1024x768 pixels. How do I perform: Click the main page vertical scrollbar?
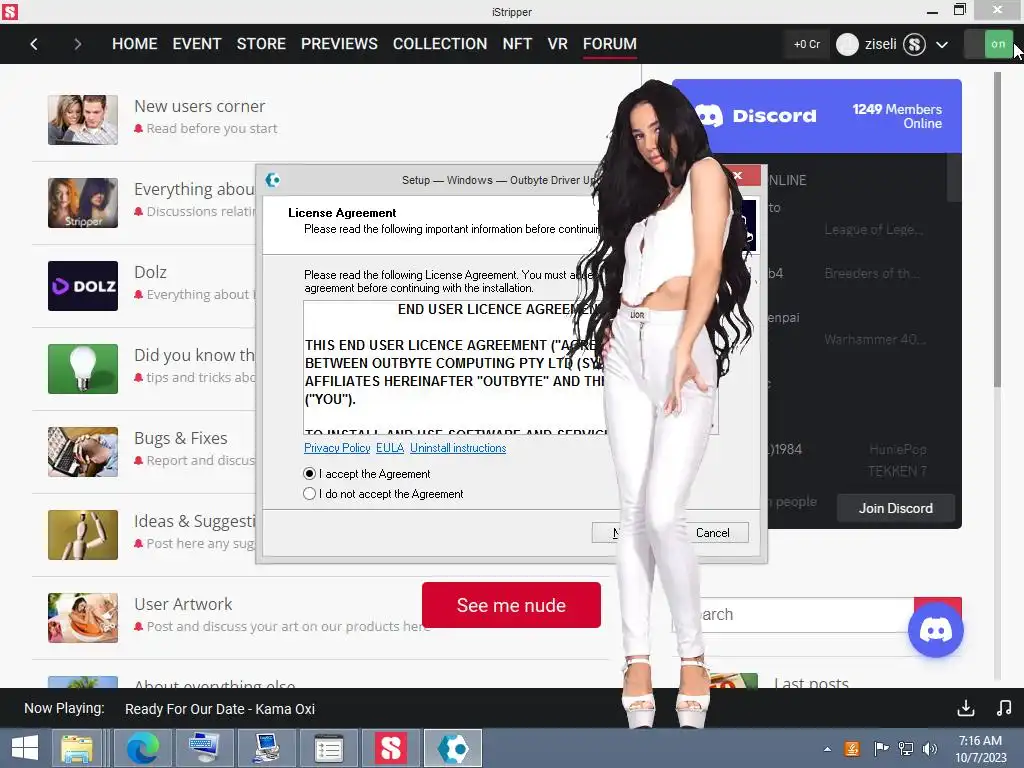[997, 229]
